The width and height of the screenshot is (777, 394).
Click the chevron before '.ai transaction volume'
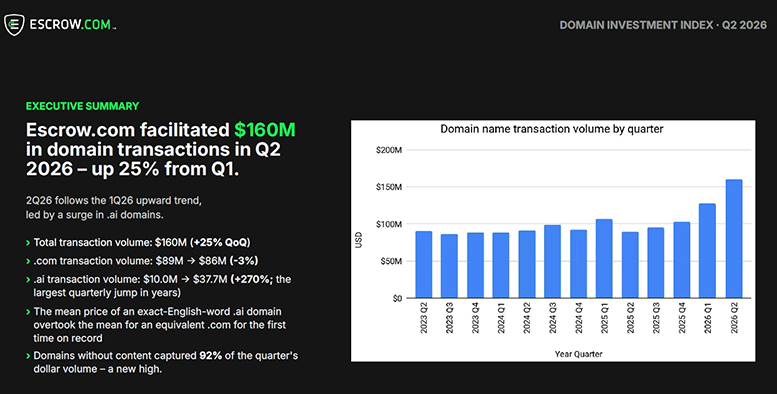(x=28, y=280)
